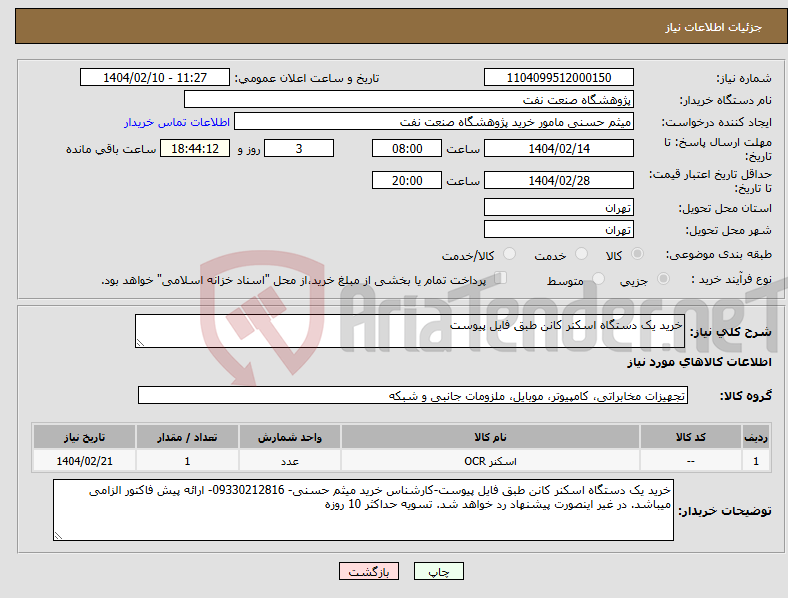Click the validity time field 20:00
This screenshot has height=598, width=788.
[x=407, y=180]
